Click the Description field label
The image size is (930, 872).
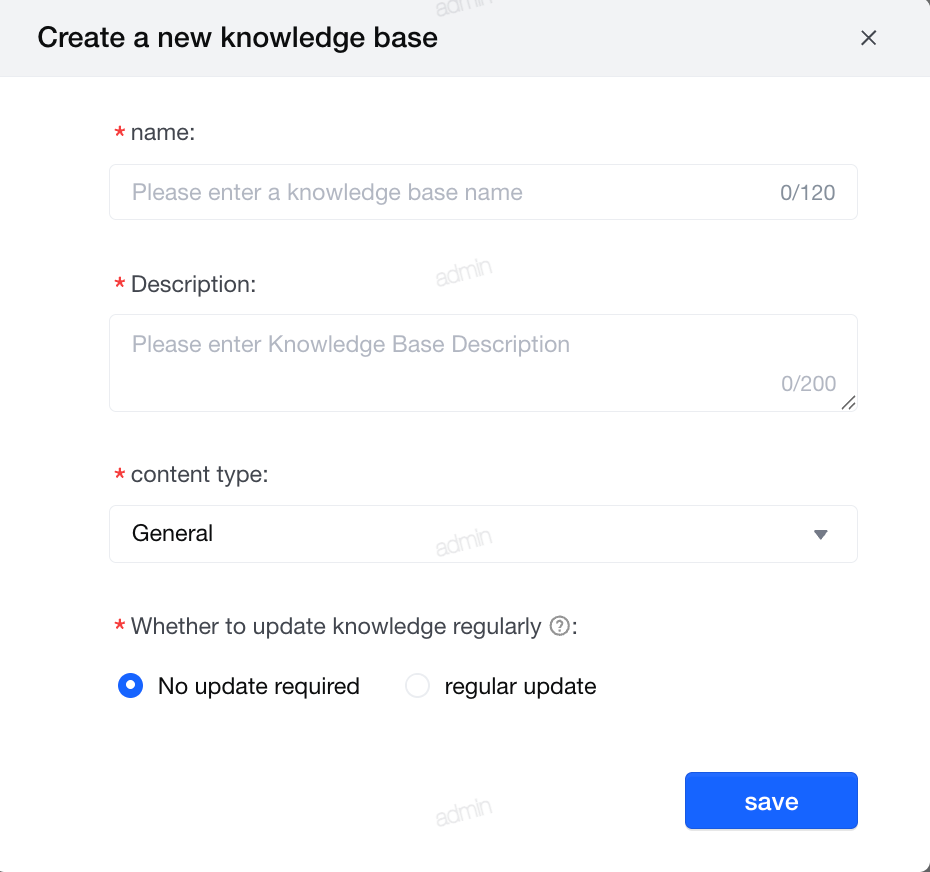[193, 284]
